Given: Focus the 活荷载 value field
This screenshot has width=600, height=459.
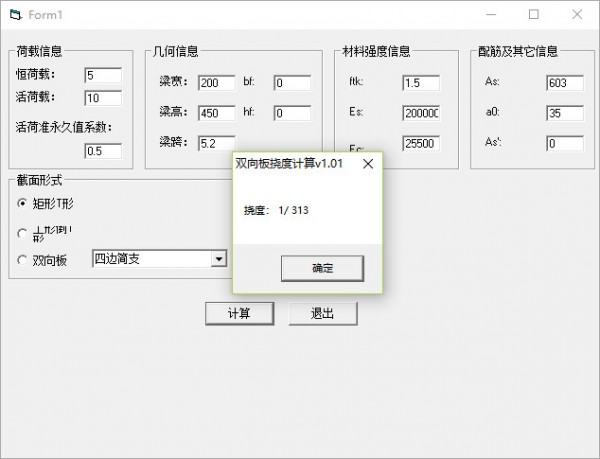Looking at the screenshot, I should click(x=103, y=98).
